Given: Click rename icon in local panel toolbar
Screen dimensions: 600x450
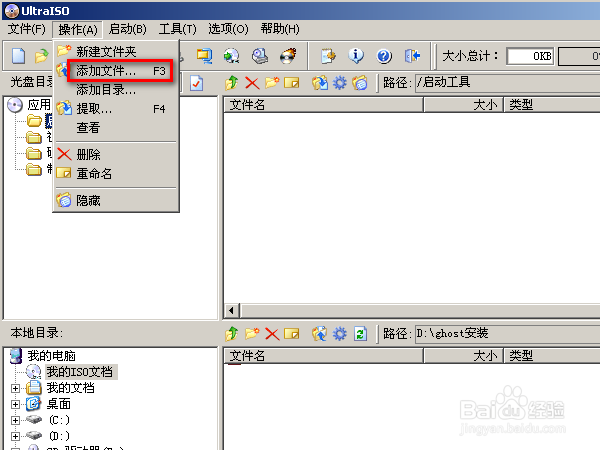Looking at the screenshot, I should [292, 334].
